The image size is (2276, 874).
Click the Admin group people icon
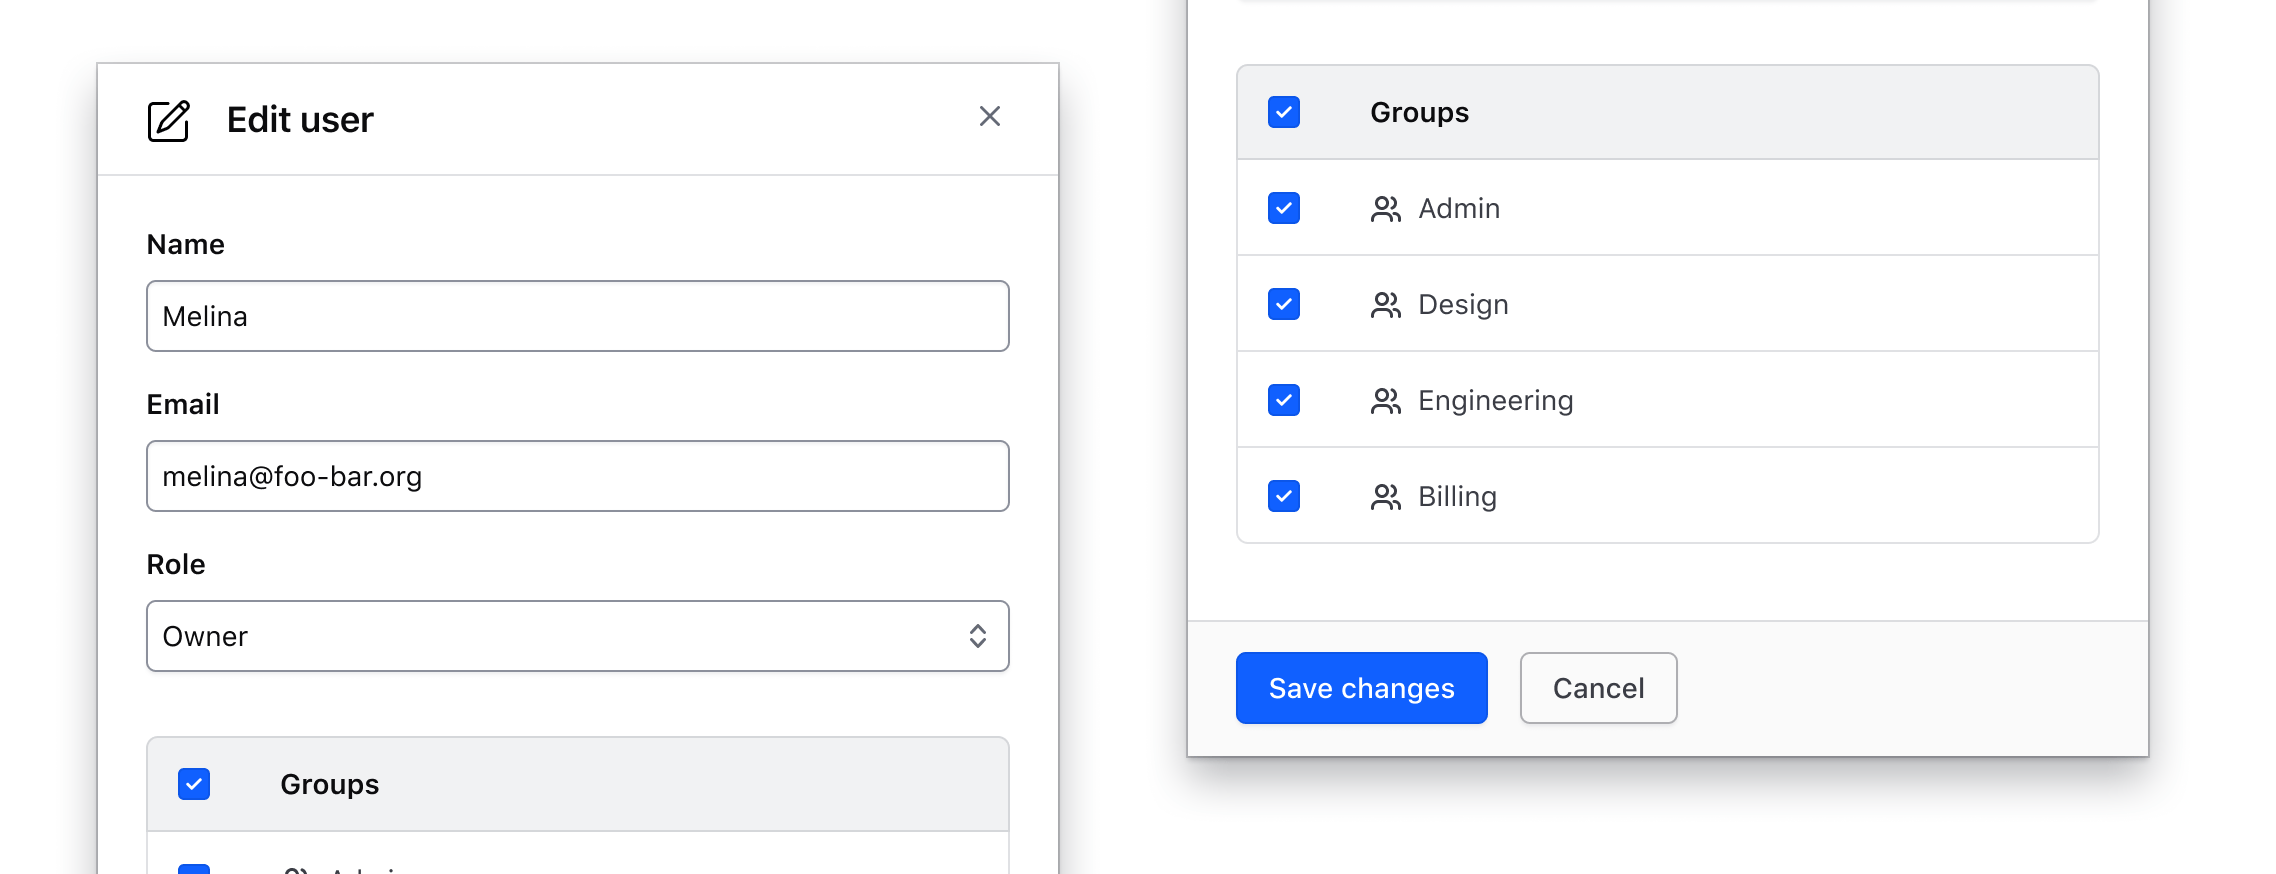(x=1385, y=209)
